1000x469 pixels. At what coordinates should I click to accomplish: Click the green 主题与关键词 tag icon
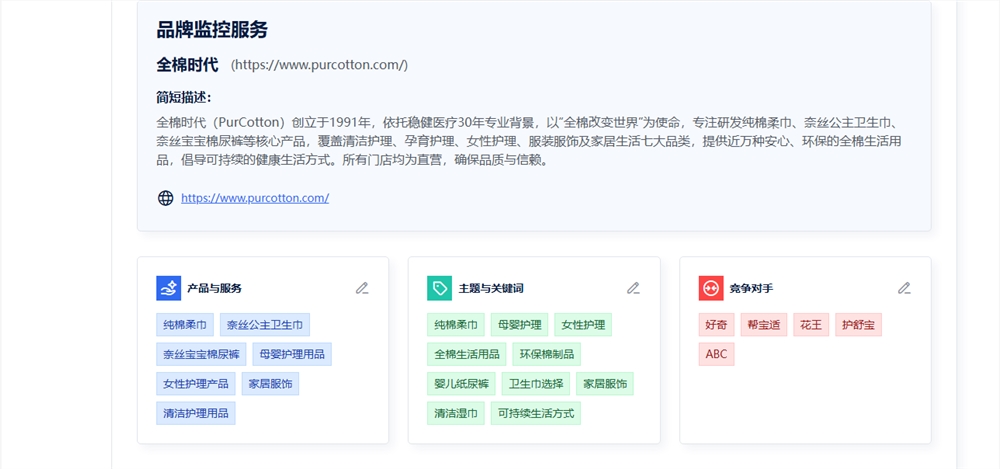[x=439, y=288]
